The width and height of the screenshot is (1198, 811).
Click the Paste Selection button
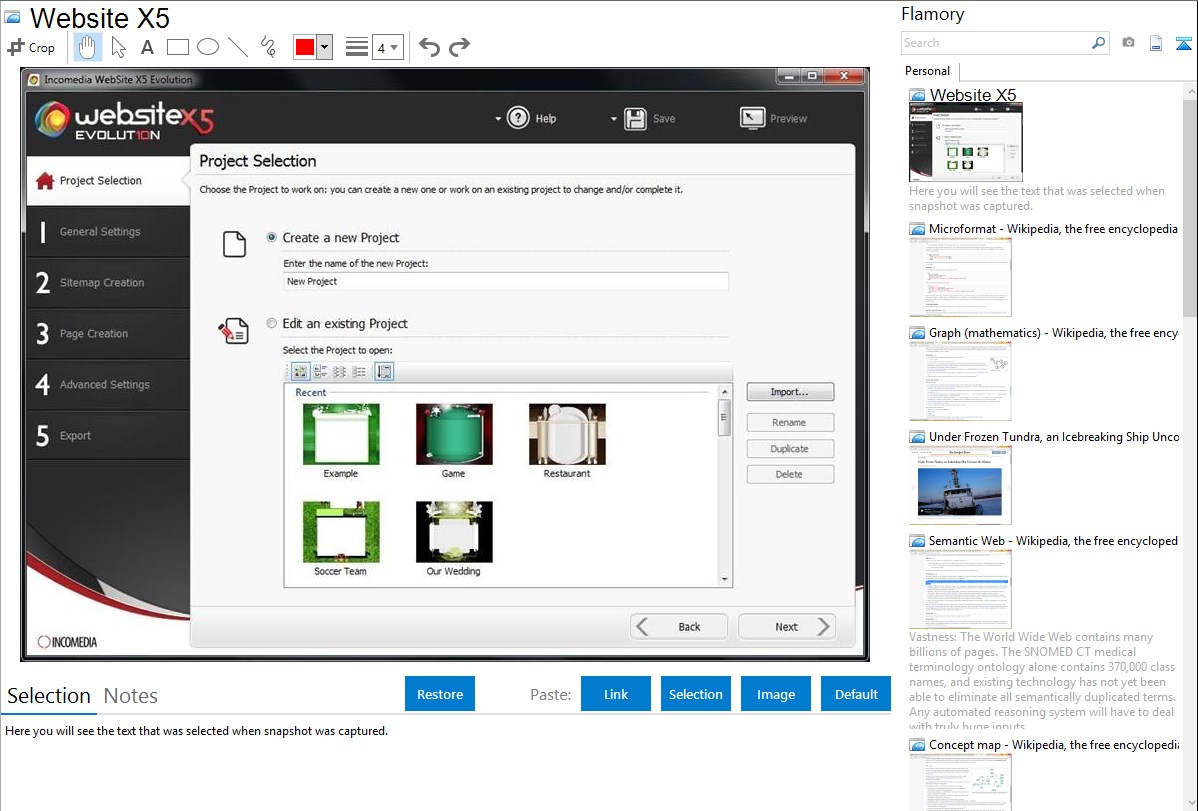point(696,694)
